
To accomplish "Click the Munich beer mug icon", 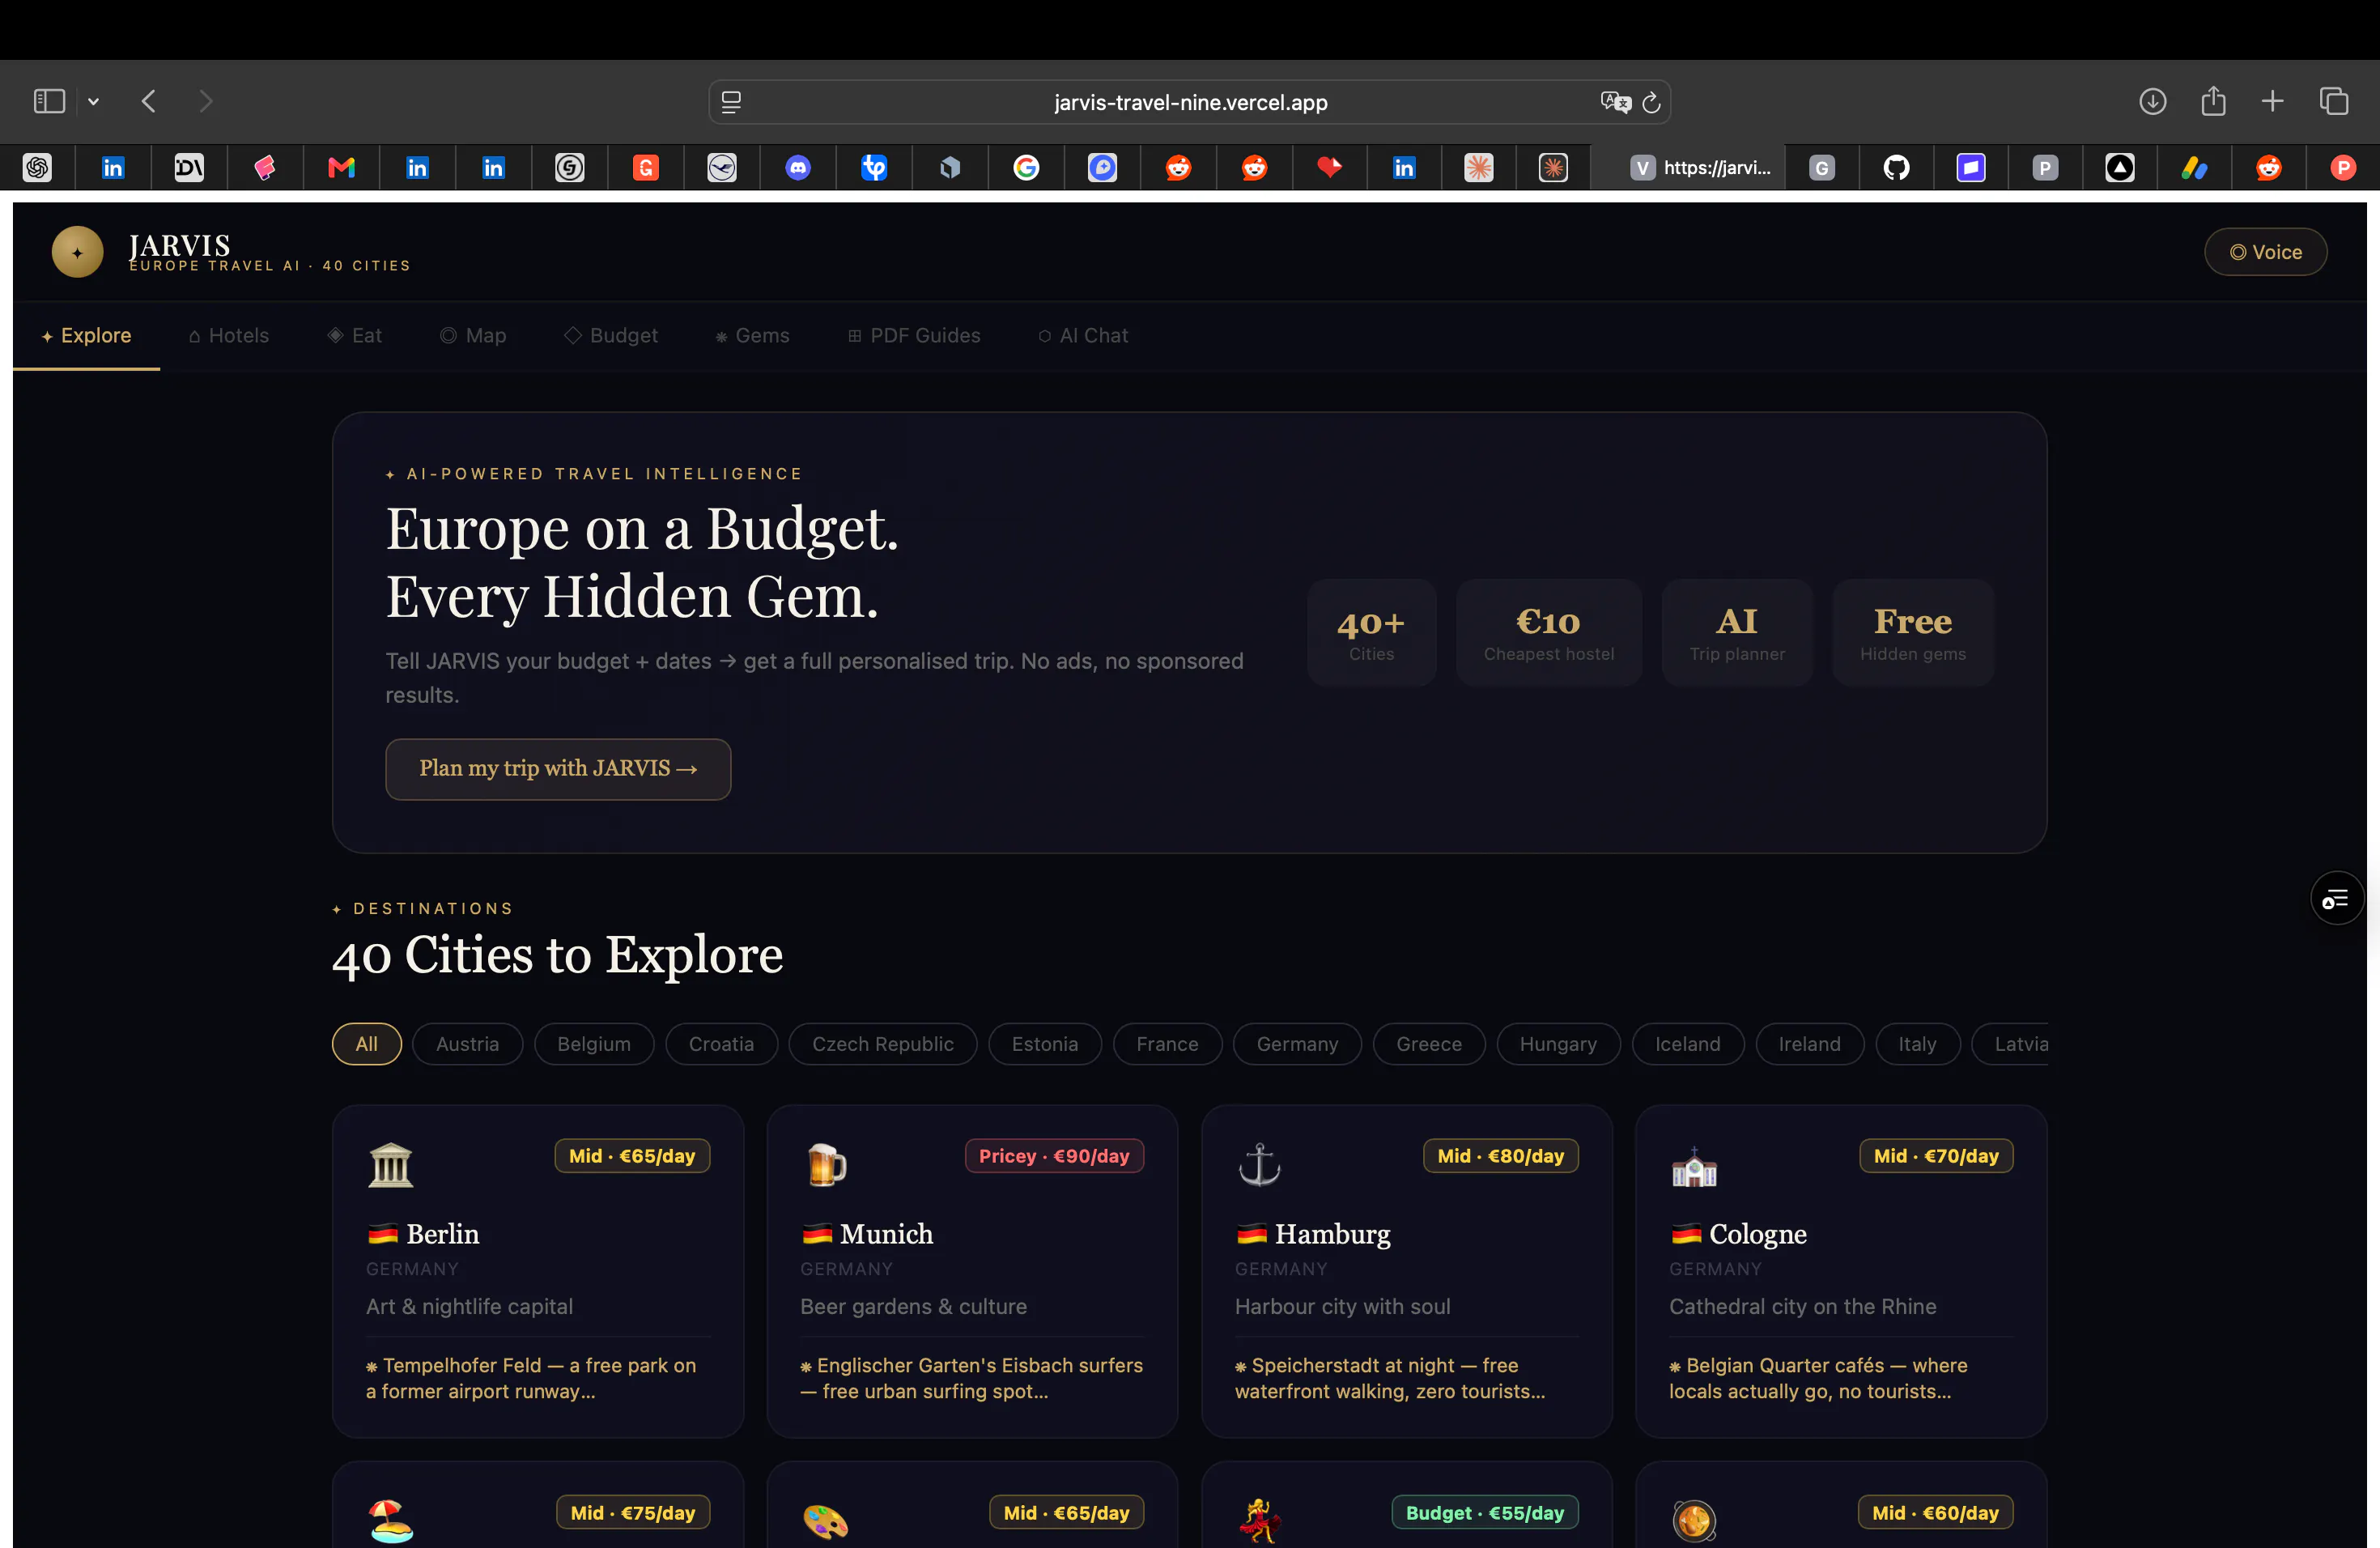I will [826, 1165].
